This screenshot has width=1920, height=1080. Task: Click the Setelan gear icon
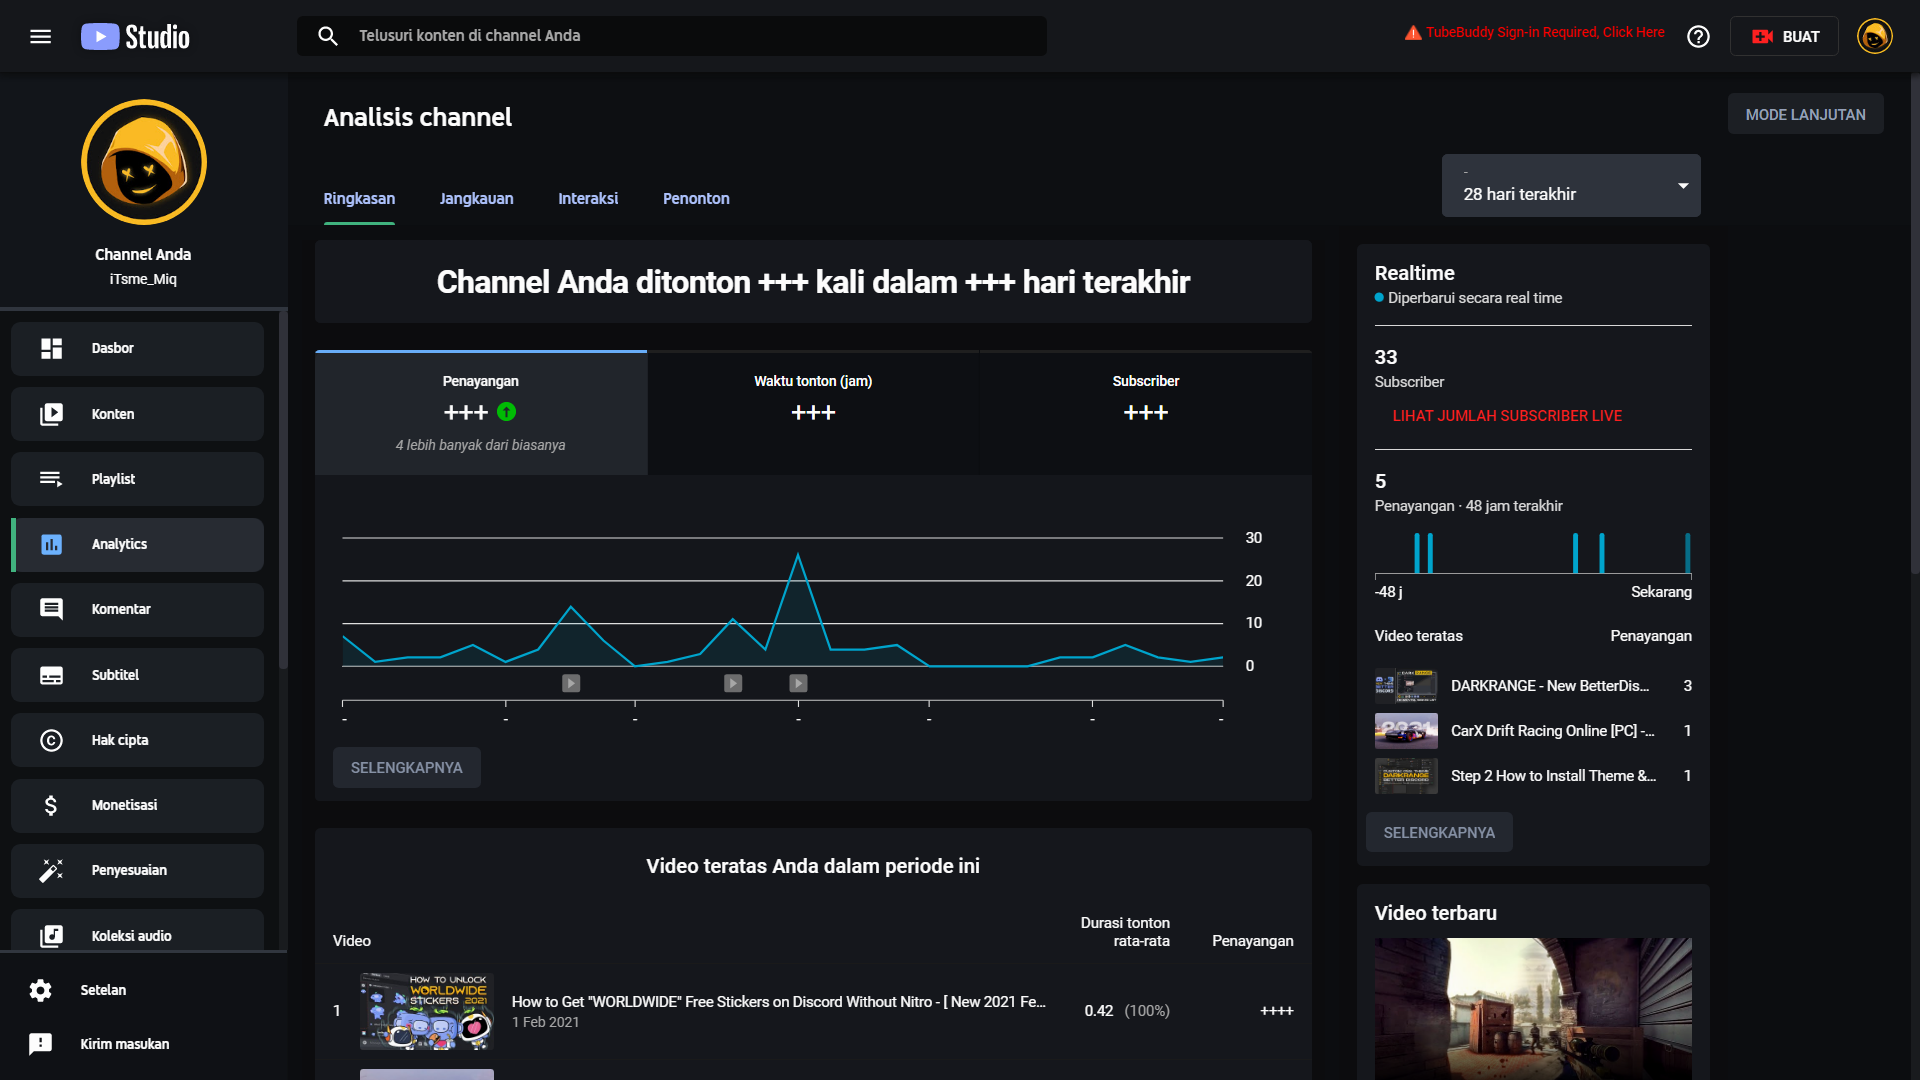[x=40, y=990]
